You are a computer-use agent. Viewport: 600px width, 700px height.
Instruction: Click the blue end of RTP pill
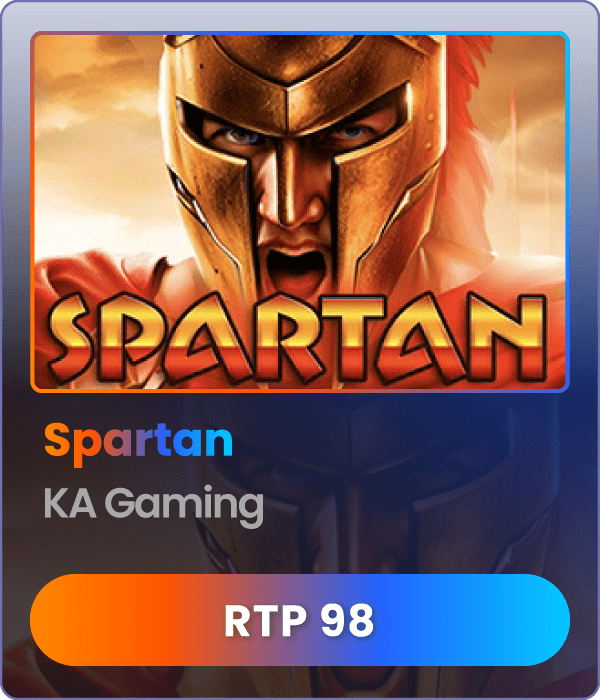point(522,620)
